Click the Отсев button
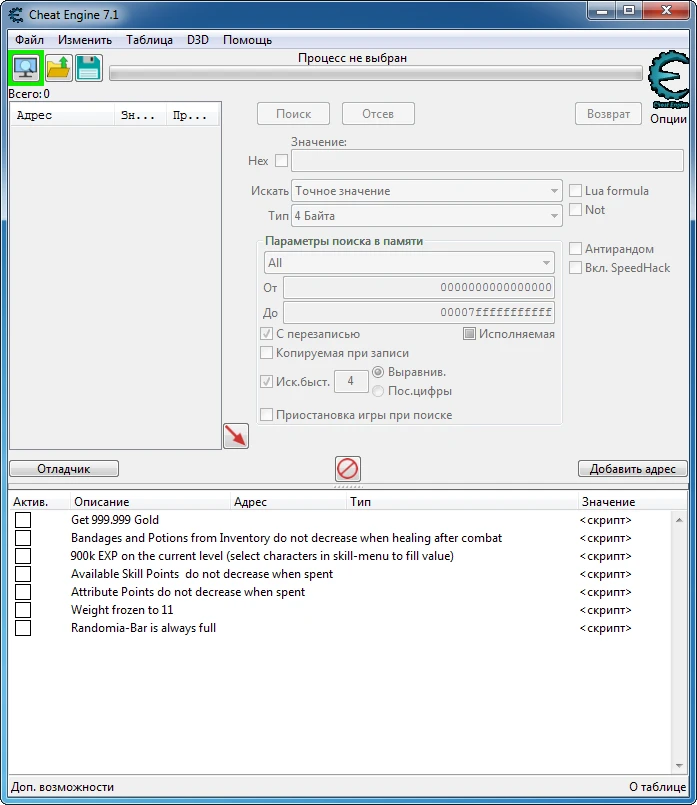 (378, 113)
